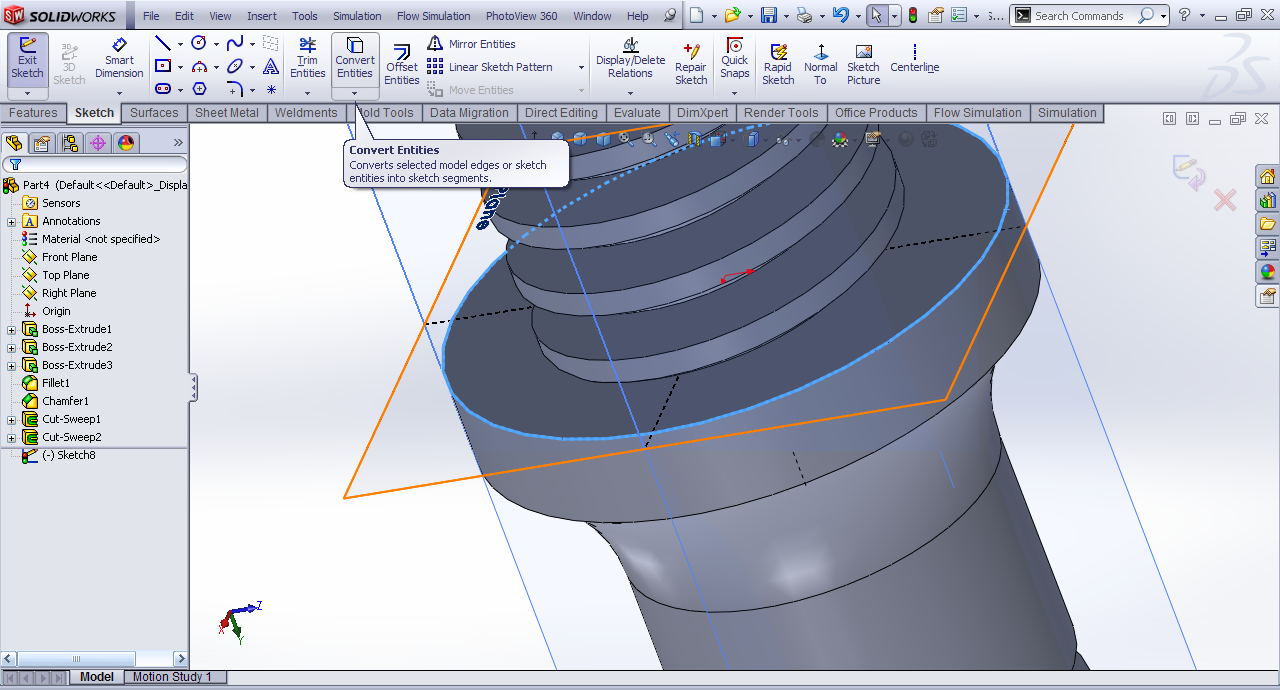Expand the Cut-Sweep2 tree node
The image size is (1280, 690).
[12, 438]
